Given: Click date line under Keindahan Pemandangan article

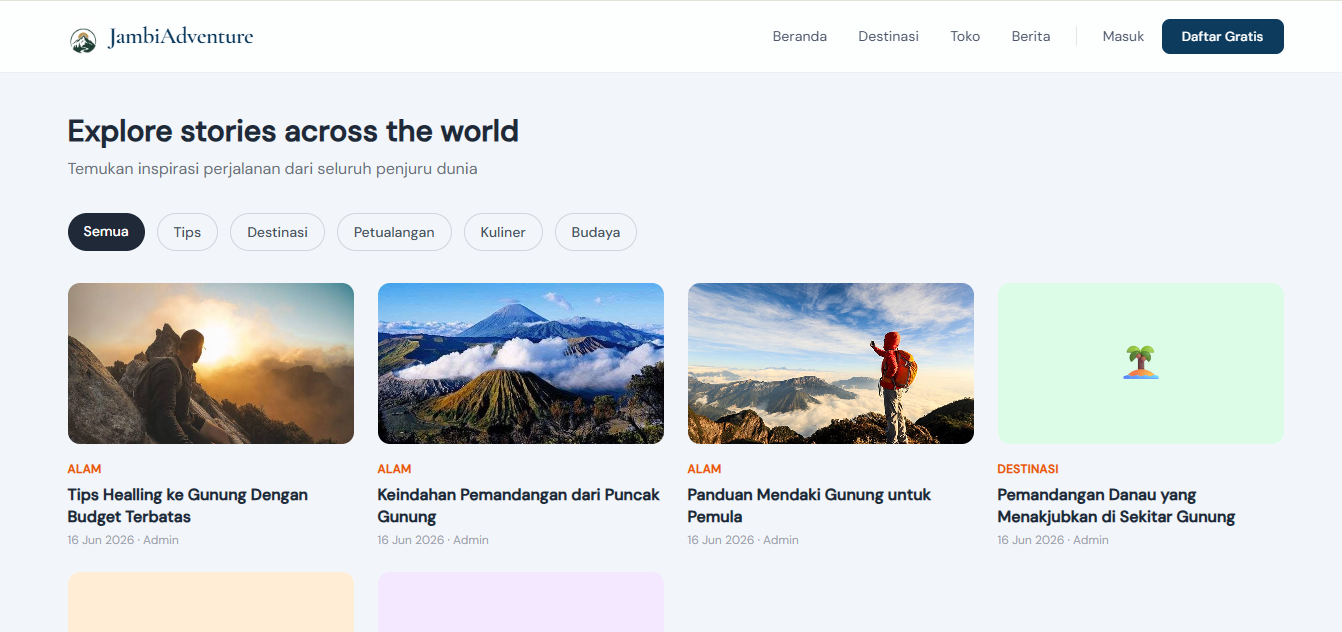Looking at the screenshot, I should click(x=433, y=540).
